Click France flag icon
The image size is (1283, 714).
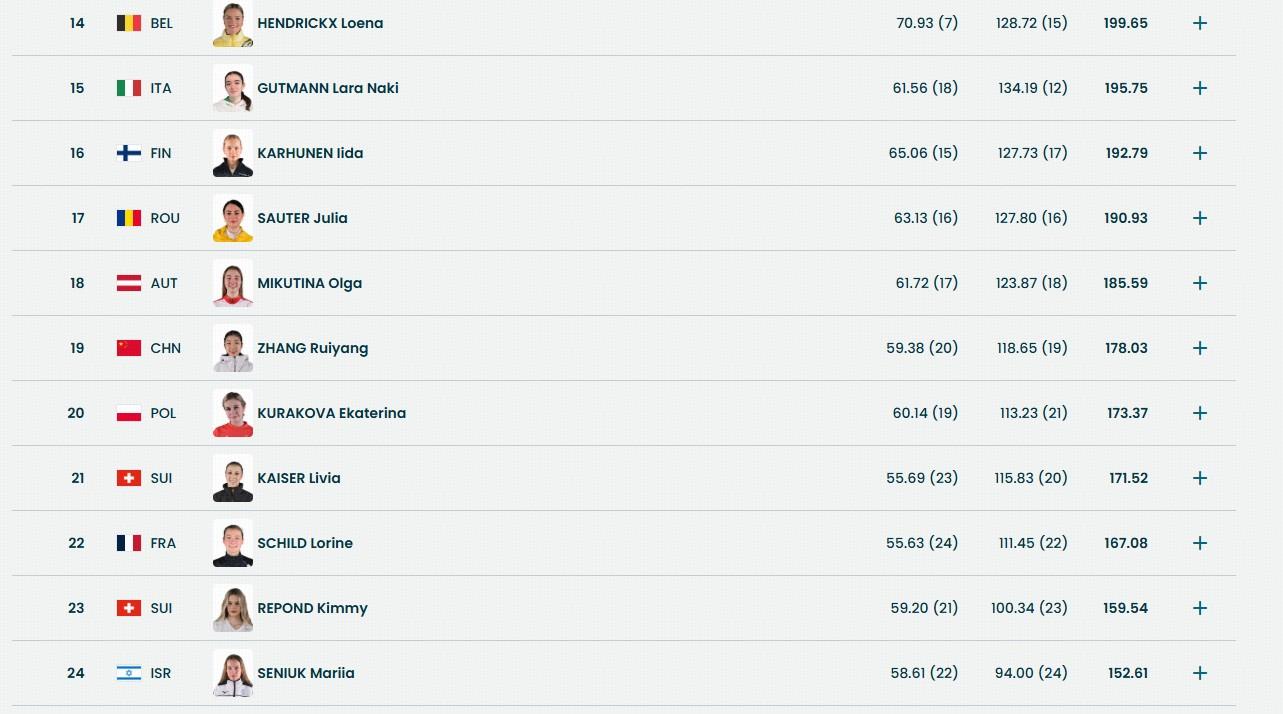point(129,543)
